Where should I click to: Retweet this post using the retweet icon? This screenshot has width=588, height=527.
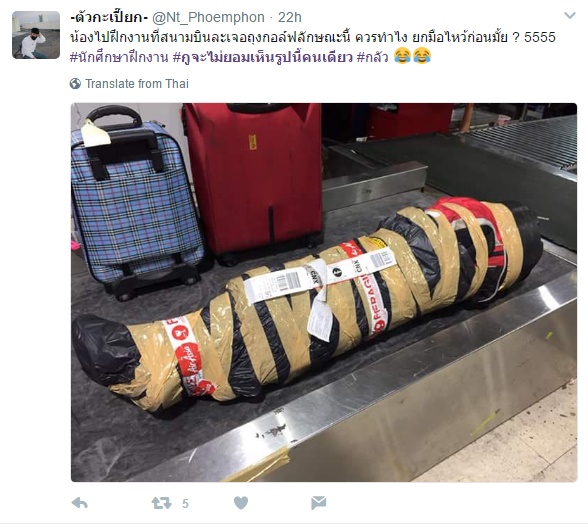(x=161, y=503)
